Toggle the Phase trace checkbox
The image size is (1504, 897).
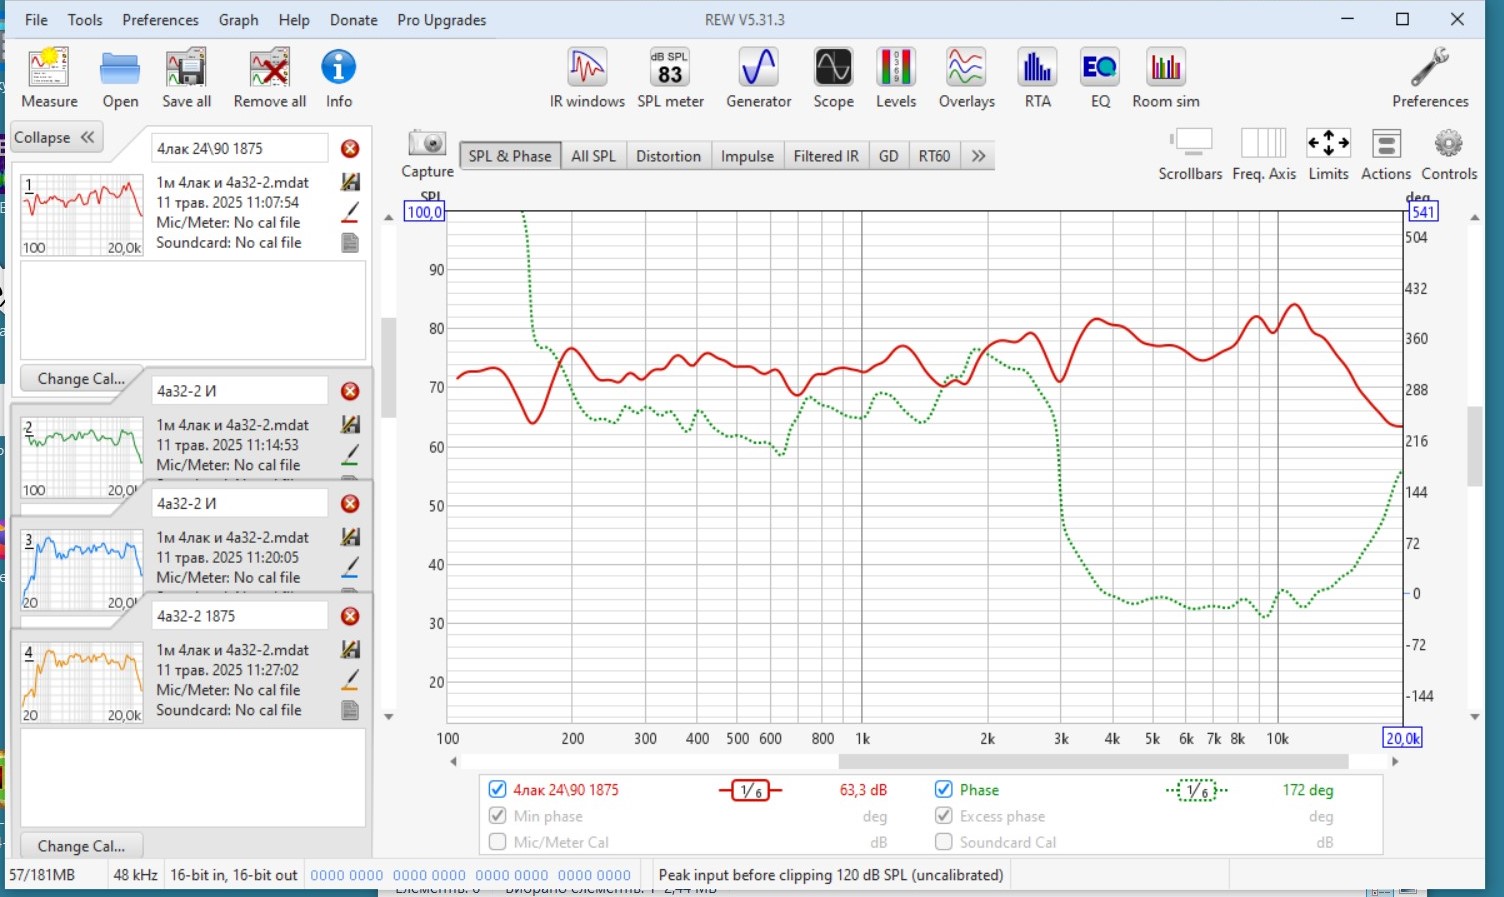click(x=943, y=789)
